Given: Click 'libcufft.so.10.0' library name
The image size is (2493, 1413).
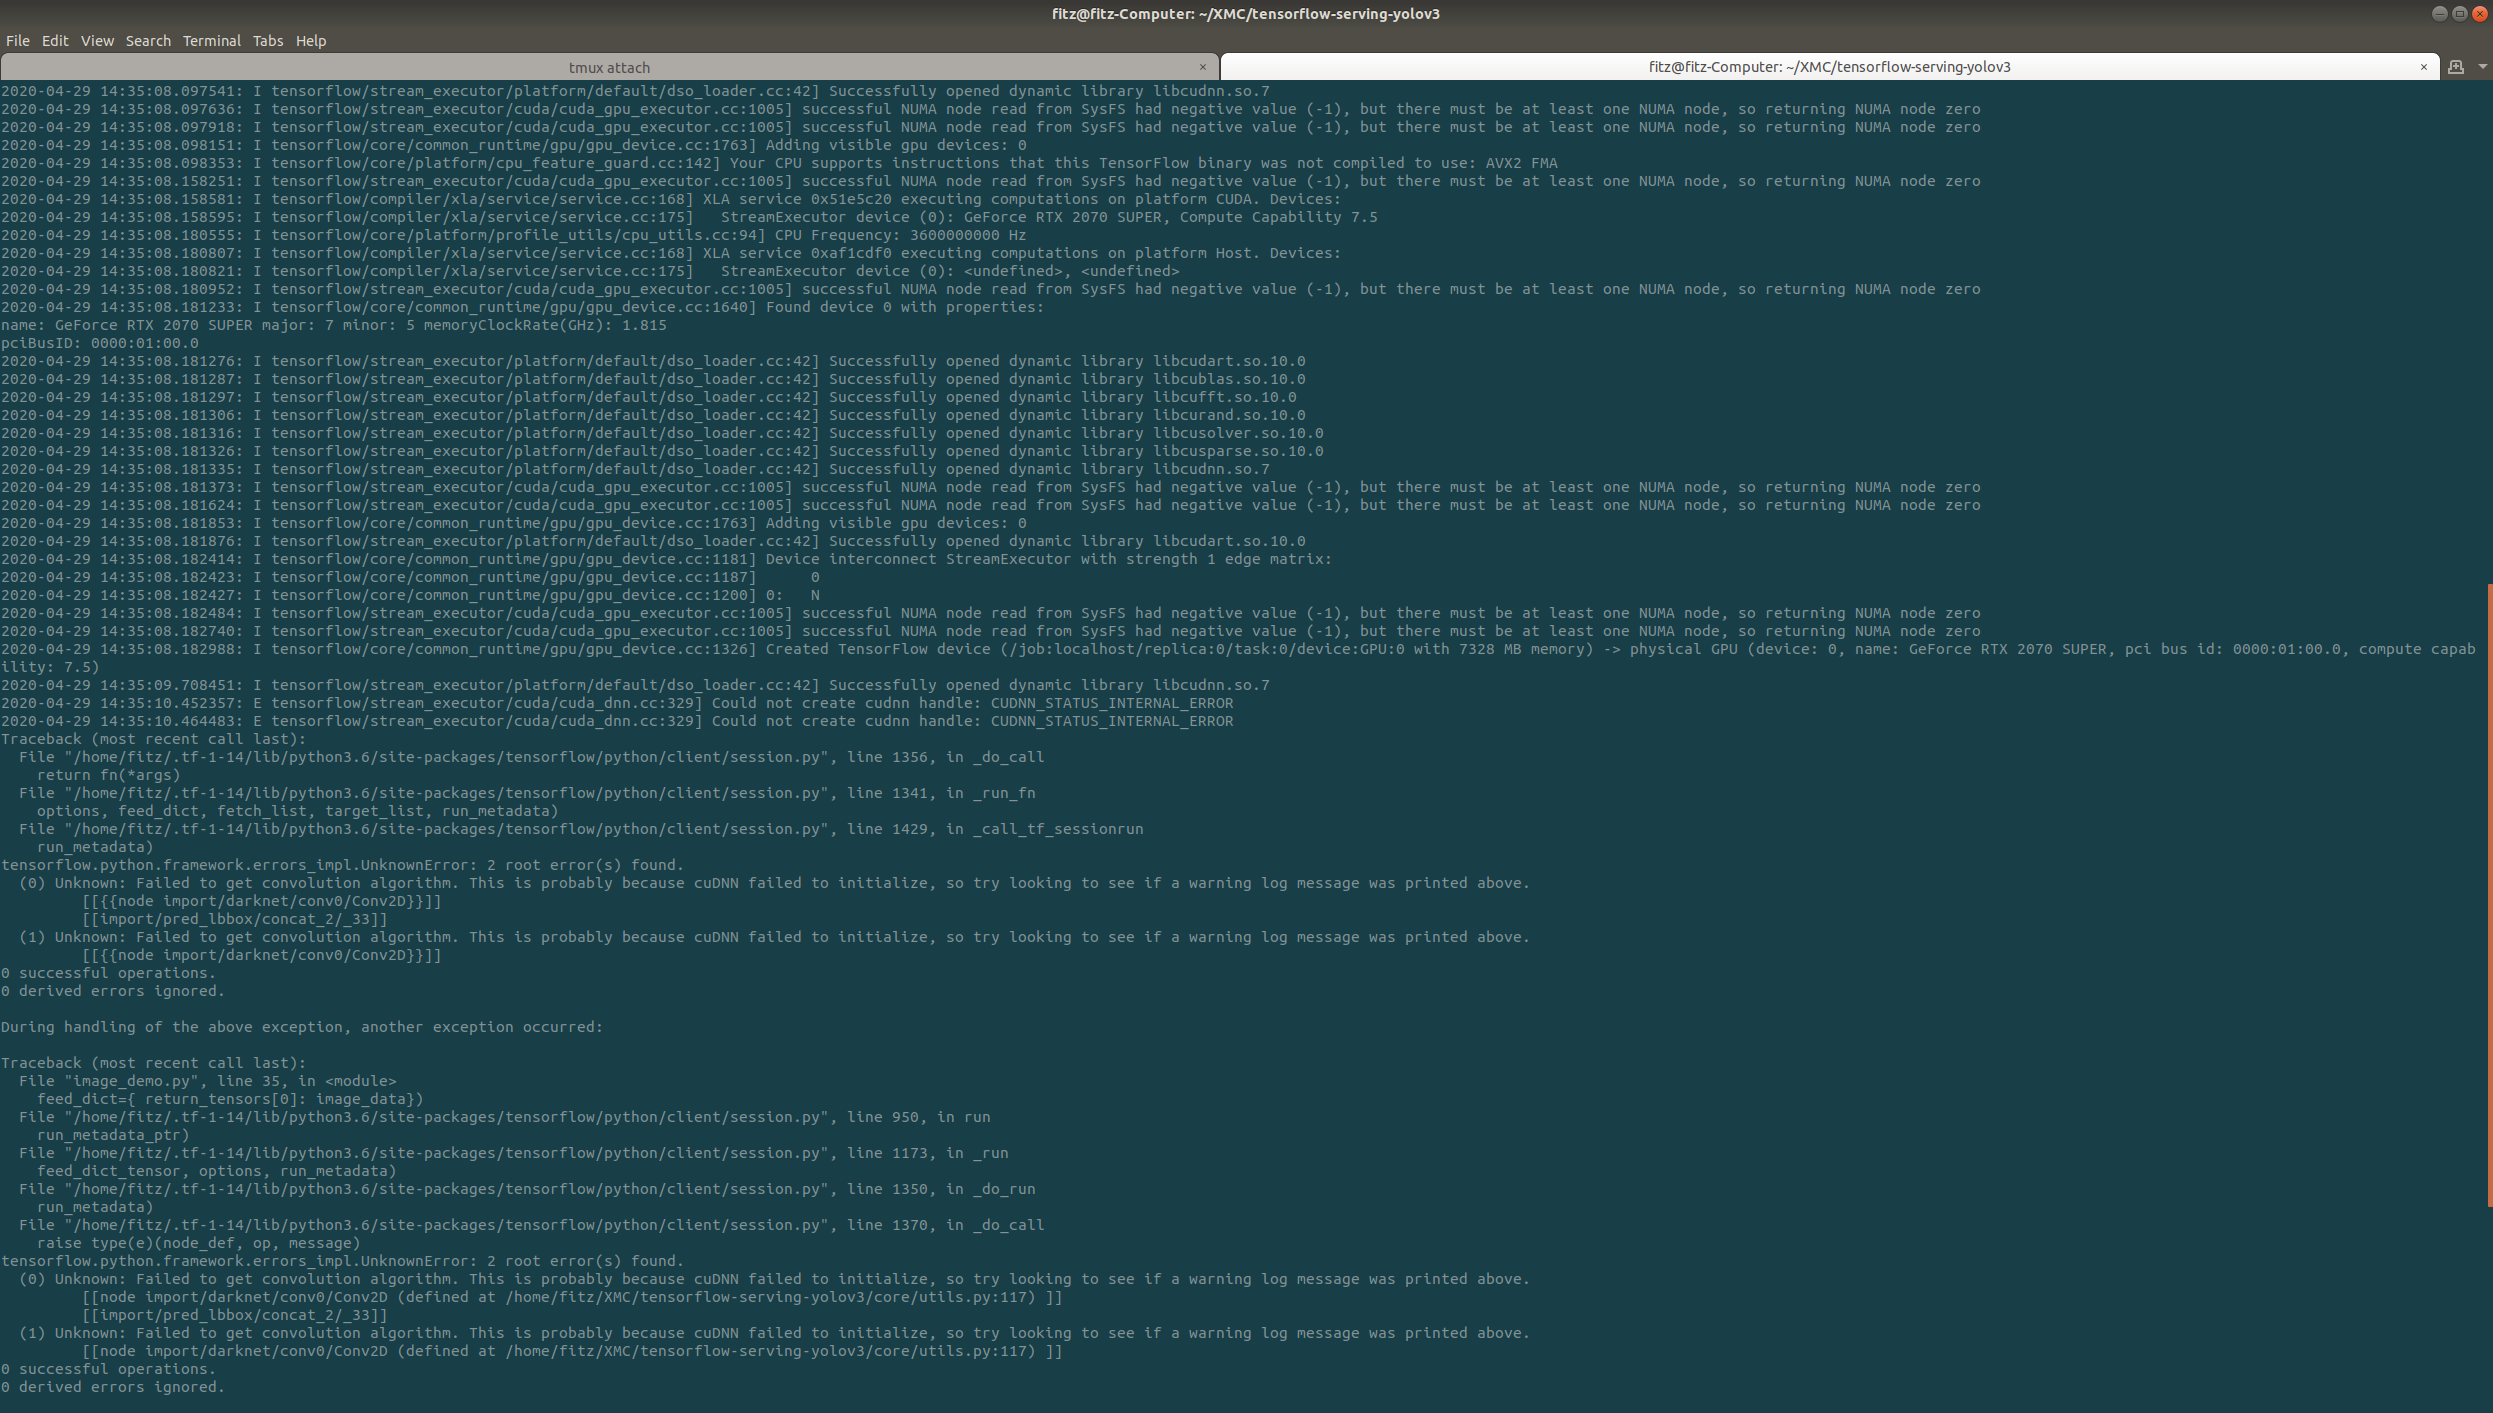Looking at the screenshot, I should click(x=1225, y=397).
